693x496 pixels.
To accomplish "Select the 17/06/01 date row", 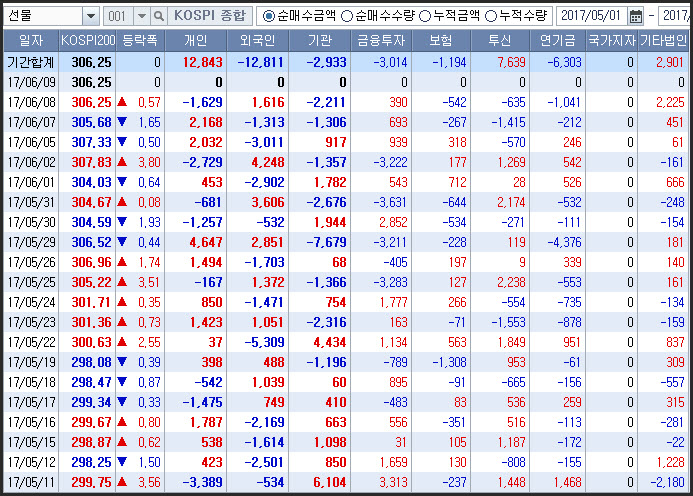I will [x=346, y=182].
